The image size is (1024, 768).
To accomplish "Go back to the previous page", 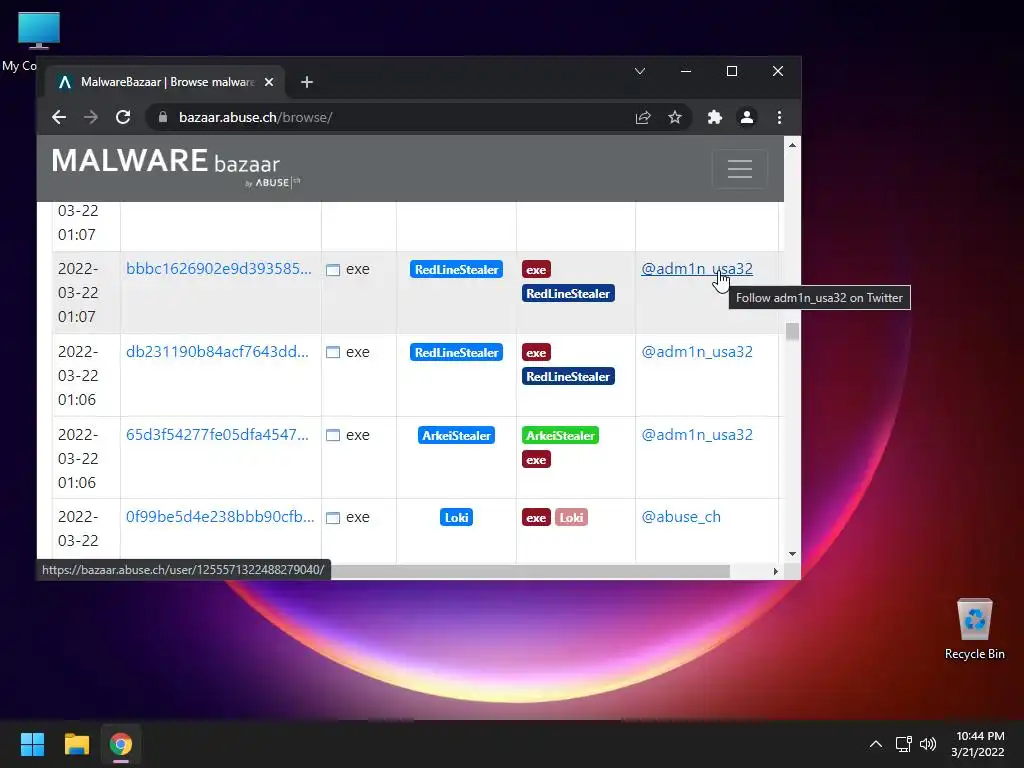I will (x=59, y=118).
